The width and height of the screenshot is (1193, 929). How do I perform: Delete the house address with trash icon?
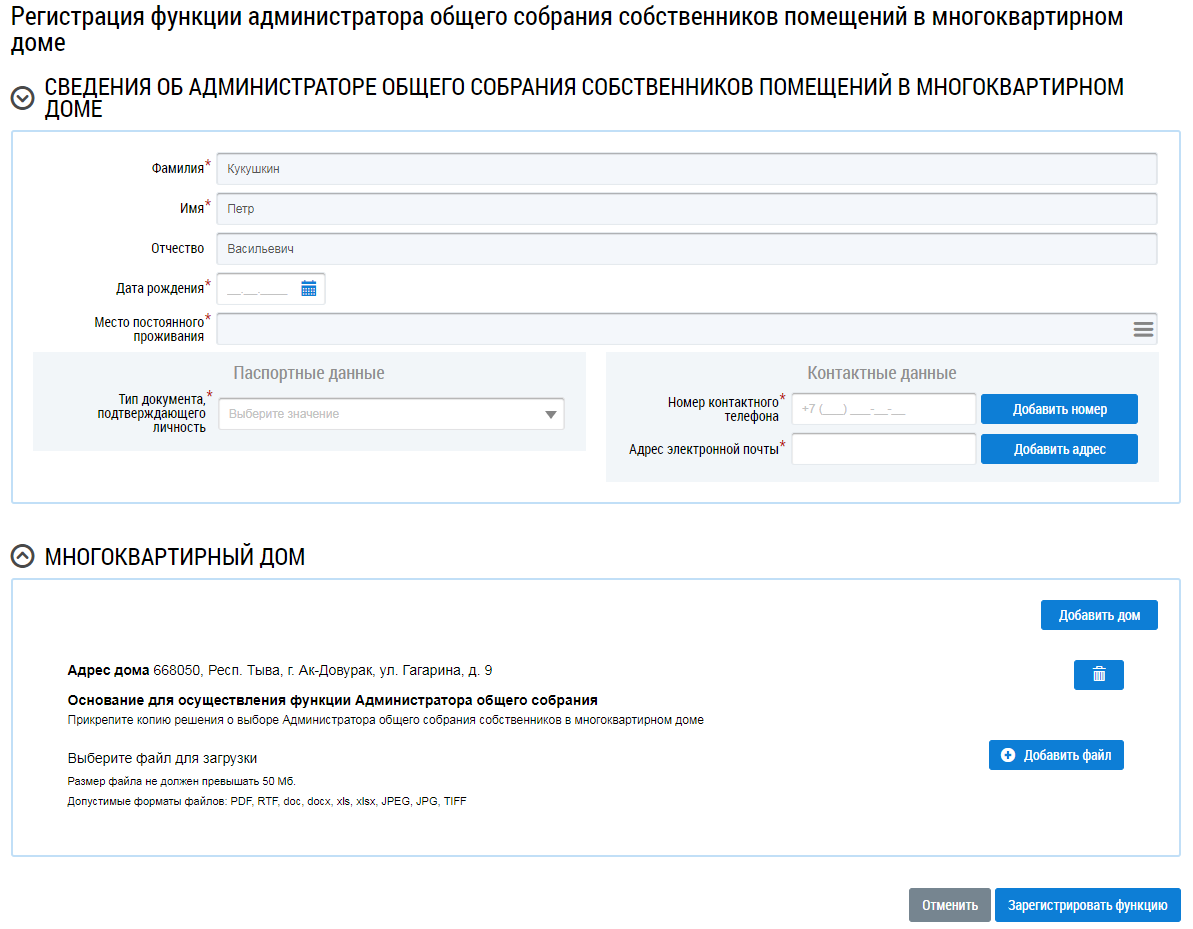1098,675
